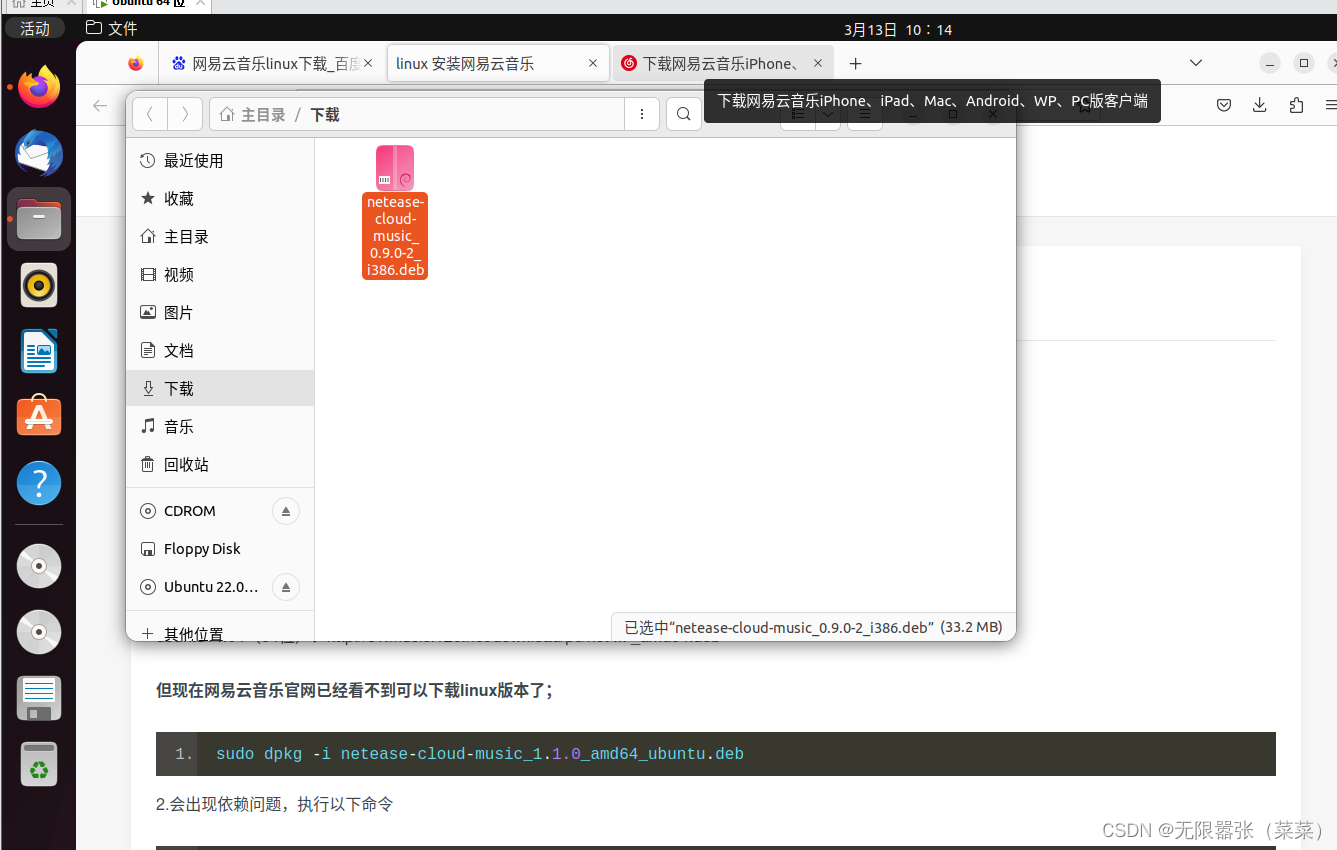
Task: Switch to 下载网易云音乐iPhone tab
Action: [722, 63]
